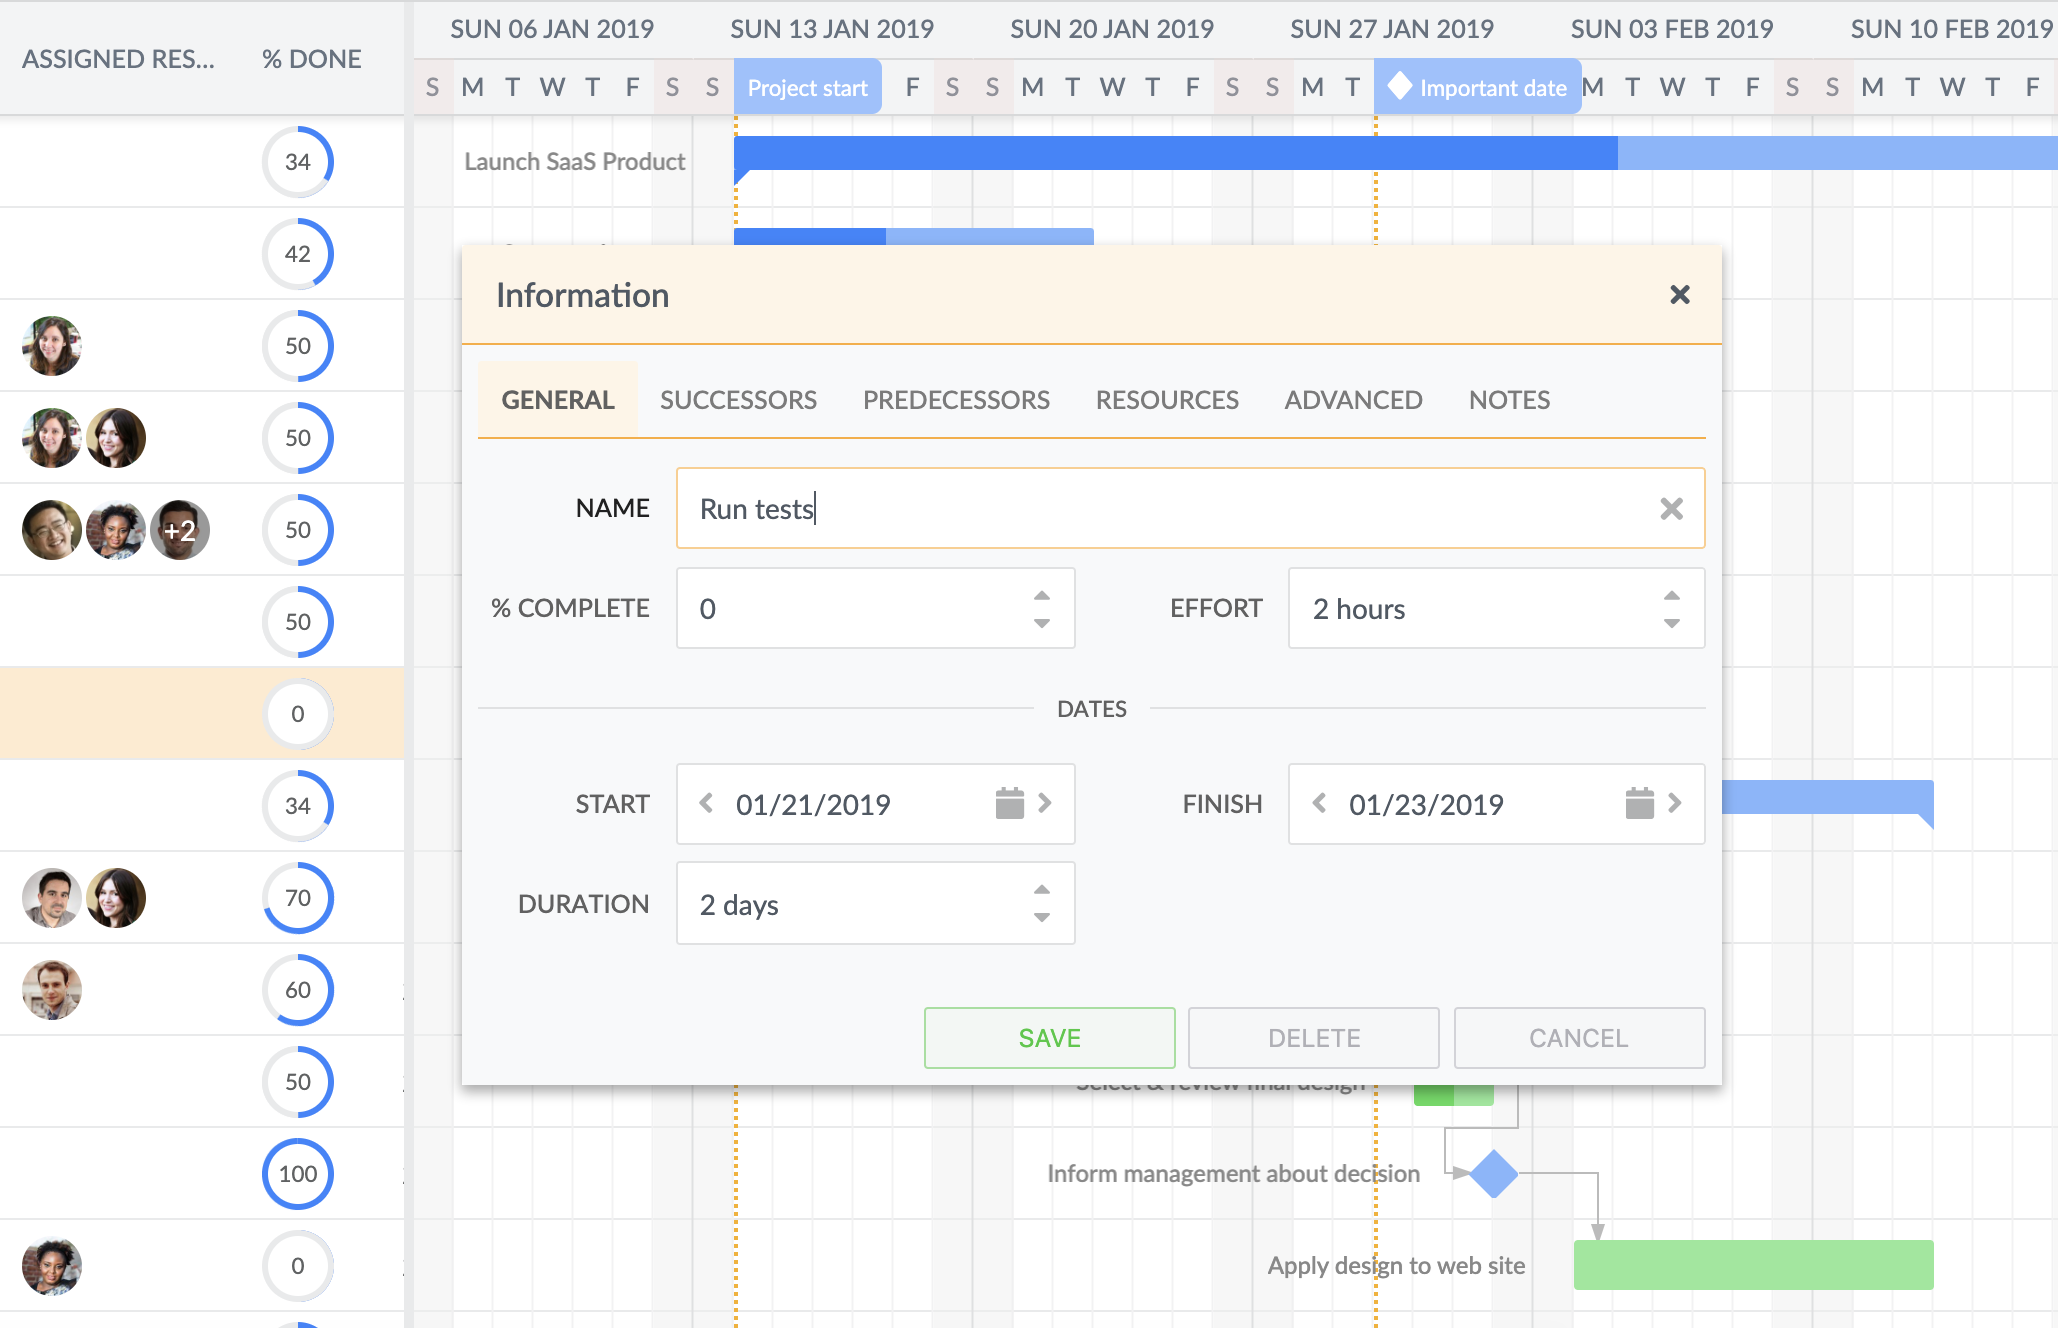The width and height of the screenshot is (2058, 1328).
Task: Increase Duration with the up spinner arrow
Action: 1041,889
